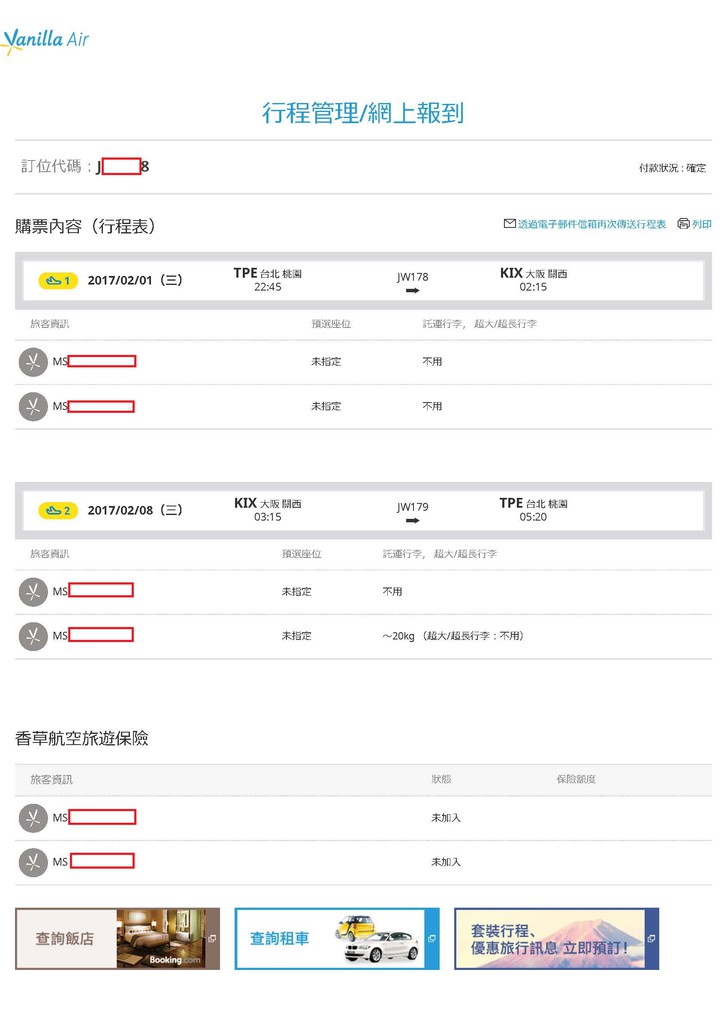Viewport: 727px width, 1024px height.
Task: Click second passenger avatar in insurance section
Action: (x=33, y=862)
